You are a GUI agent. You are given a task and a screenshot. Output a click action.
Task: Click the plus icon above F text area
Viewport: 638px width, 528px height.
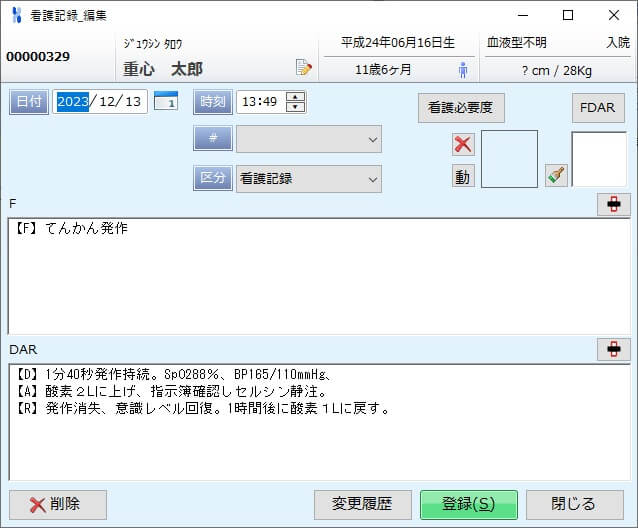coord(614,204)
